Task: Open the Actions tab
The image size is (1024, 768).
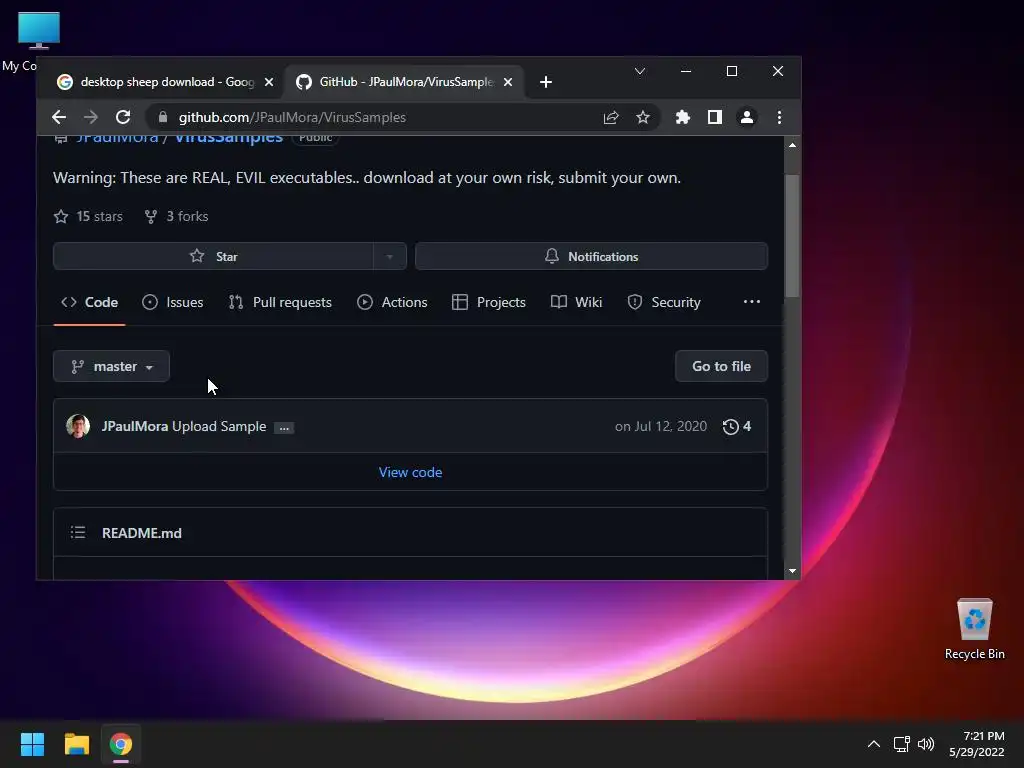Action: tap(392, 302)
